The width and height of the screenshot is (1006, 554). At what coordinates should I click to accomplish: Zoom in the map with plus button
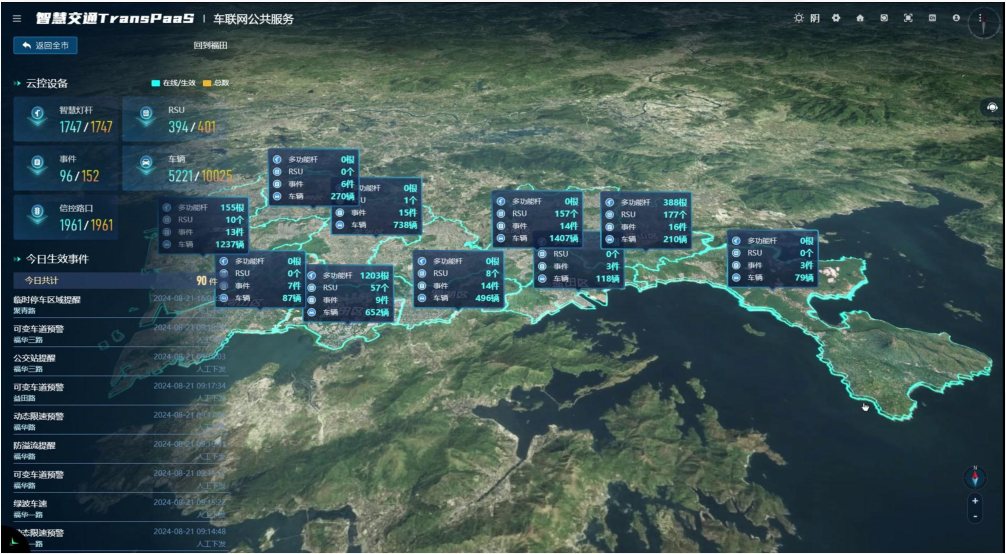tap(975, 501)
